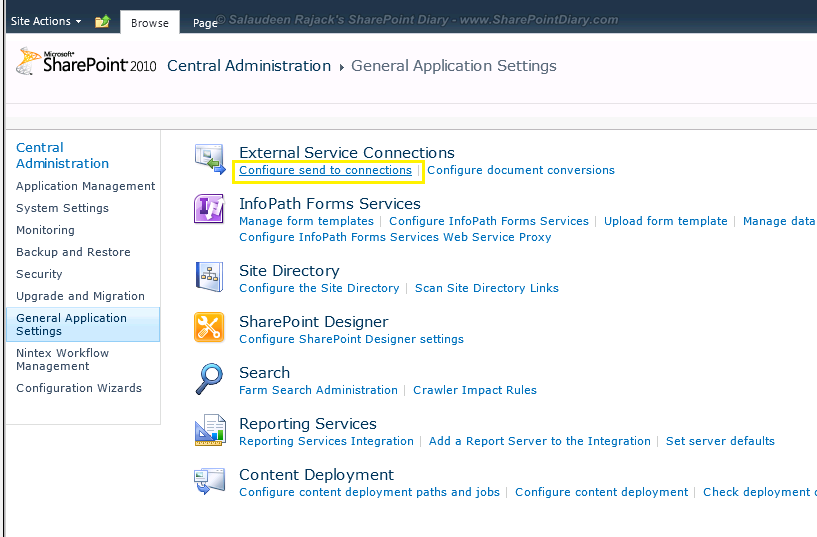Select Nintex Workflow Management in sidebar
Image resolution: width=817 pixels, height=537 pixels.
click(63, 359)
